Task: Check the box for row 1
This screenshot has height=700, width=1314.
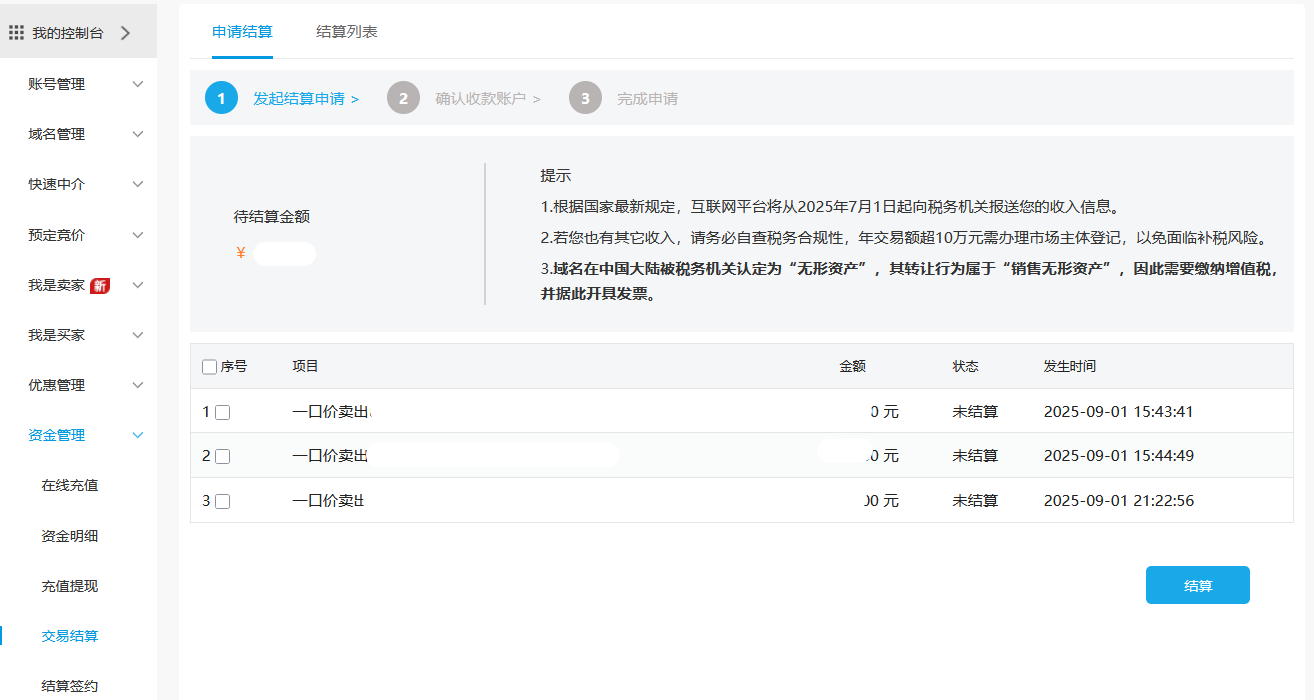Action: 223,412
